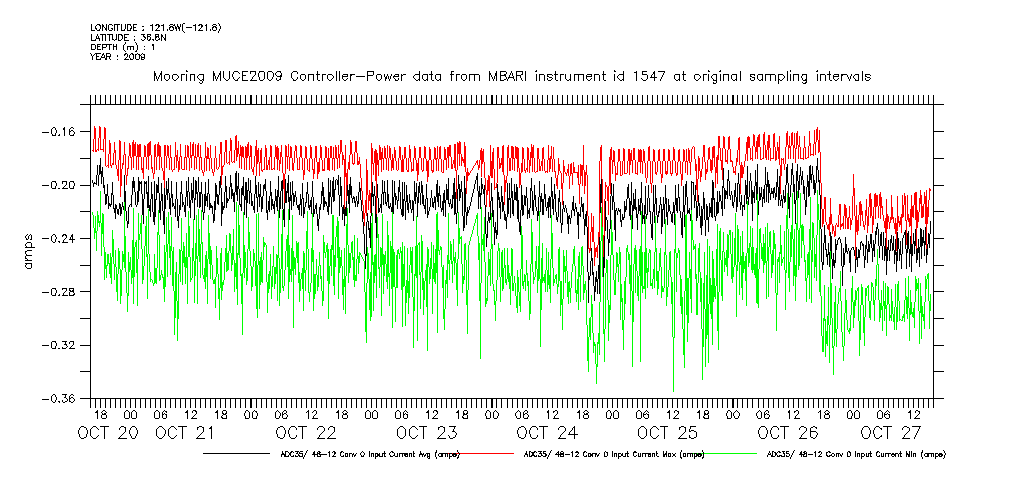Select the -0.20 y-axis tick label
The width and height of the screenshot is (1009, 504).
tap(66, 185)
